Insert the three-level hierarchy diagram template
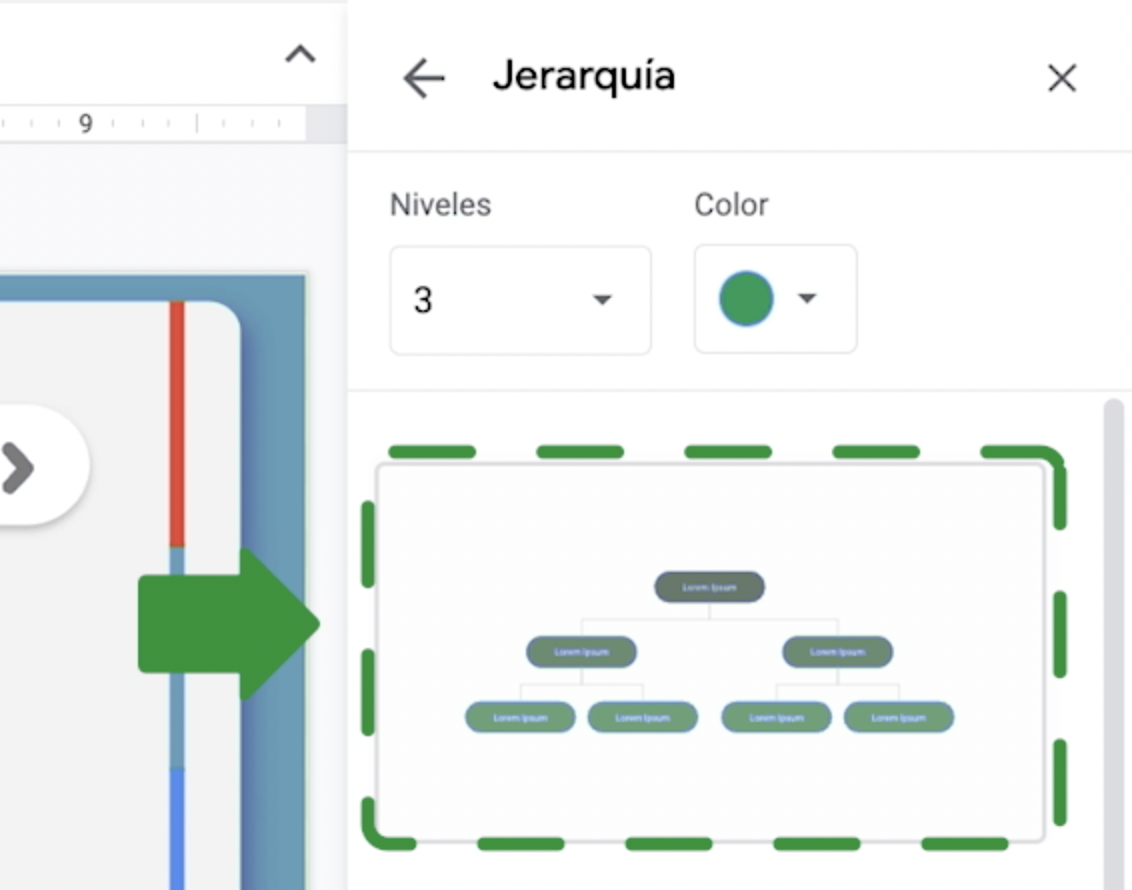 pos(712,645)
